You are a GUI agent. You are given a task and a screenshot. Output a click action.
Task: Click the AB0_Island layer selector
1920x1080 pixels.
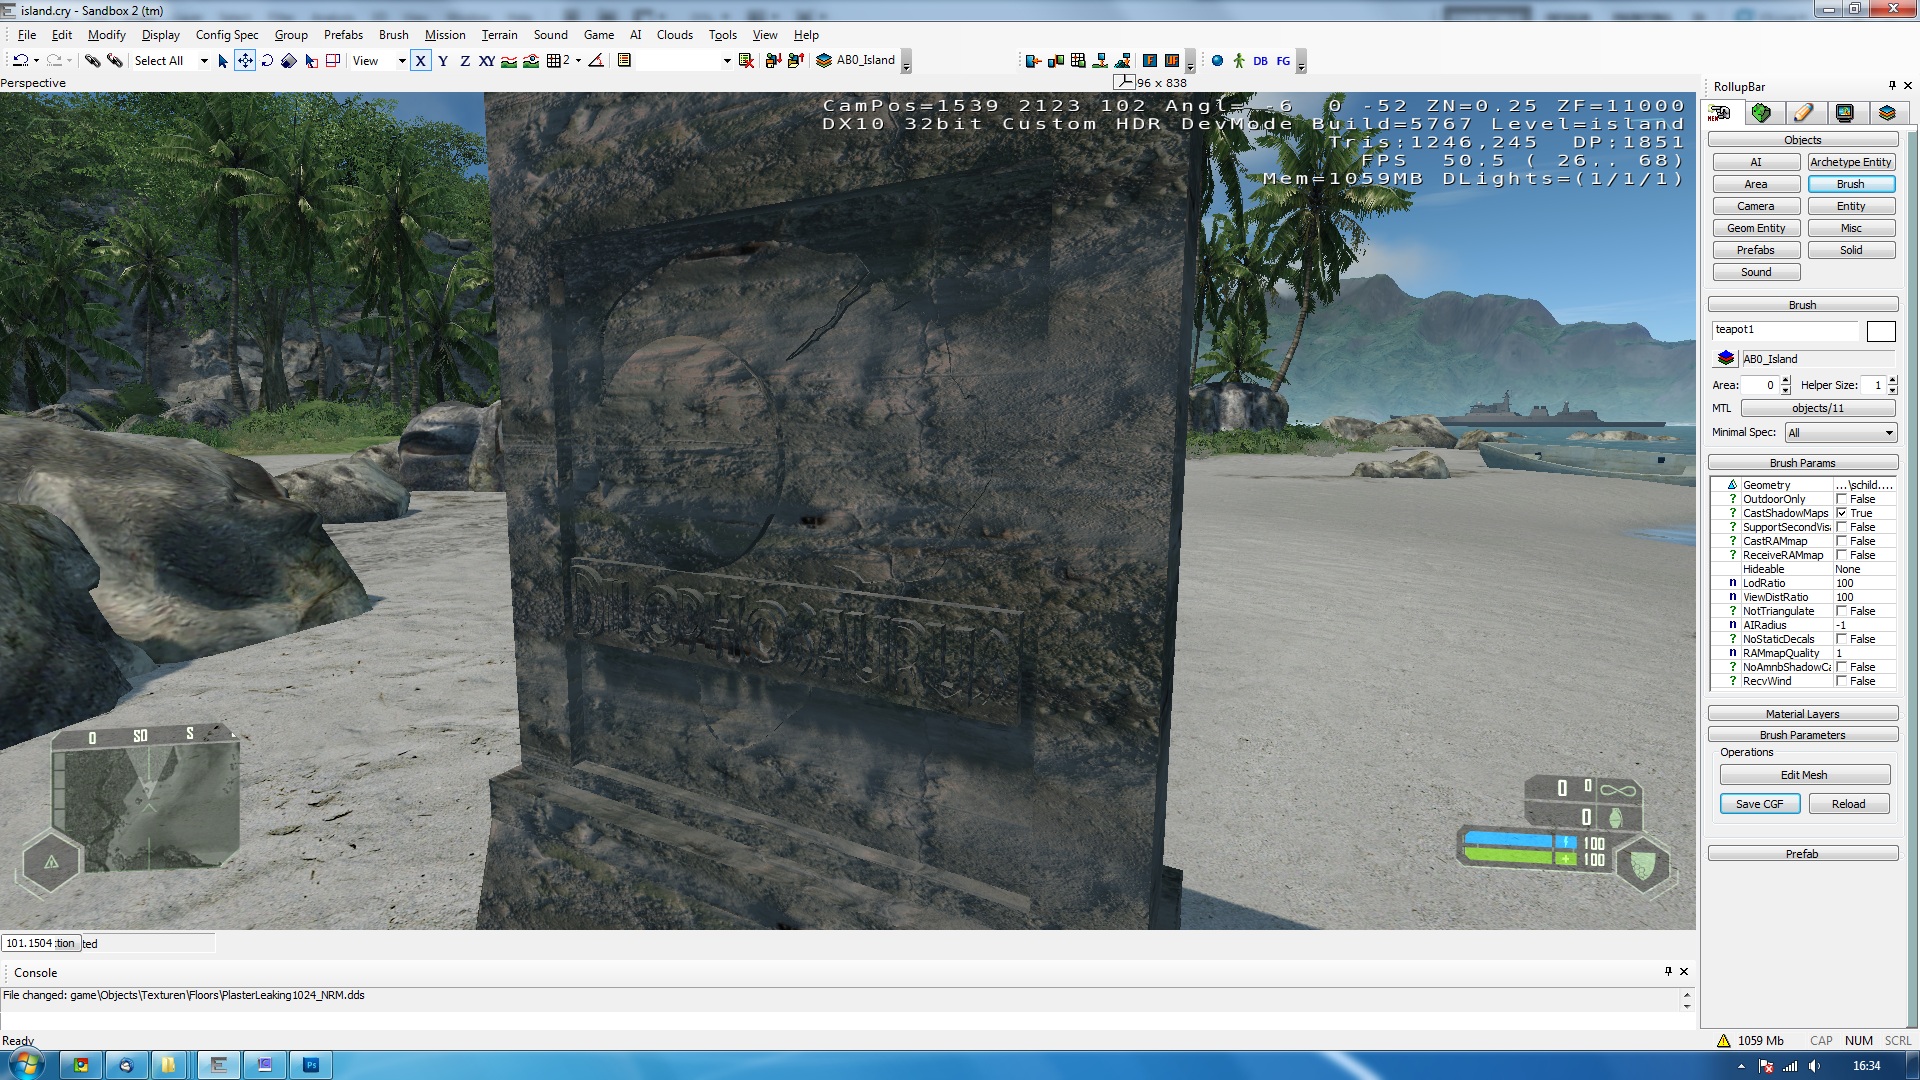point(856,61)
